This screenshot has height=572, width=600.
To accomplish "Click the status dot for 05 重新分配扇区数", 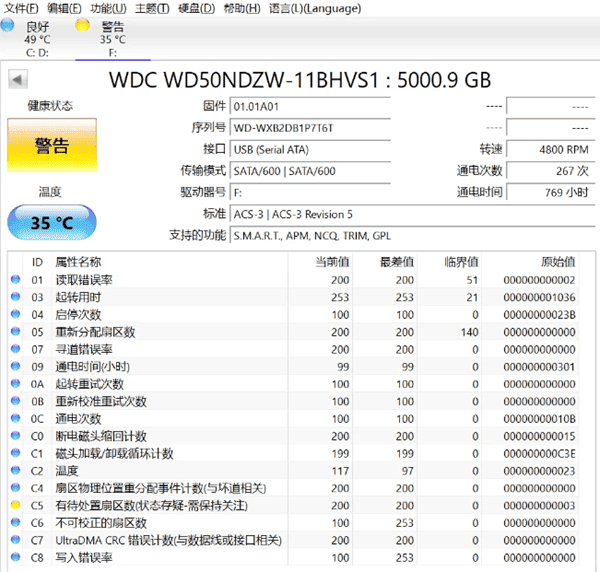I will pyautogui.click(x=16, y=331).
